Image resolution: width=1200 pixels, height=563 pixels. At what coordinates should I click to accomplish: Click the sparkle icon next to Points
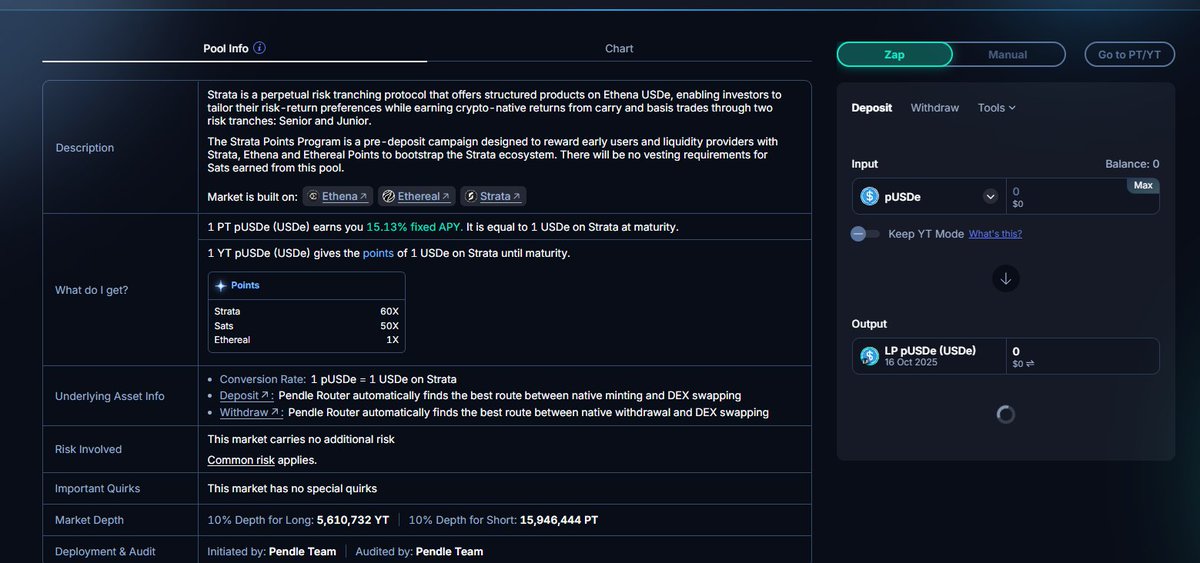[221, 285]
